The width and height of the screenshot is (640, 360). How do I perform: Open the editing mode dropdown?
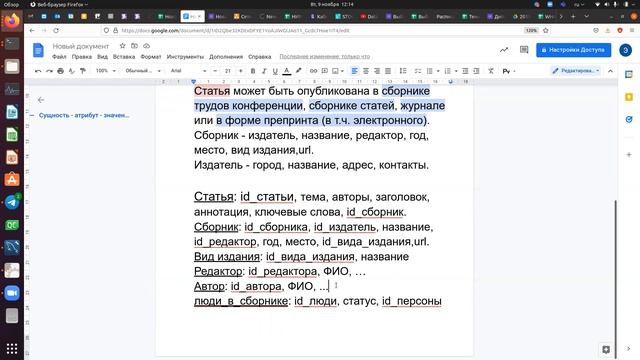[576, 71]
